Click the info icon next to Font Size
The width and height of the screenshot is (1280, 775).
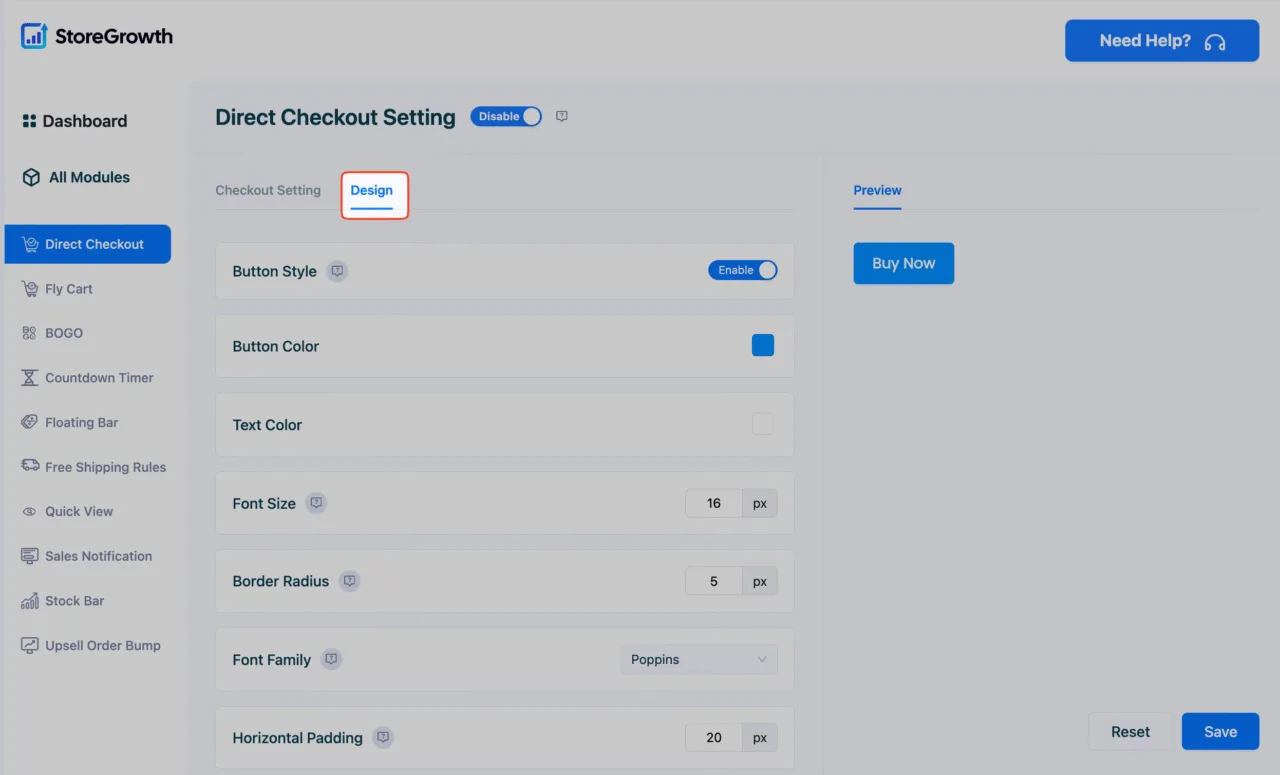point(316,503)
